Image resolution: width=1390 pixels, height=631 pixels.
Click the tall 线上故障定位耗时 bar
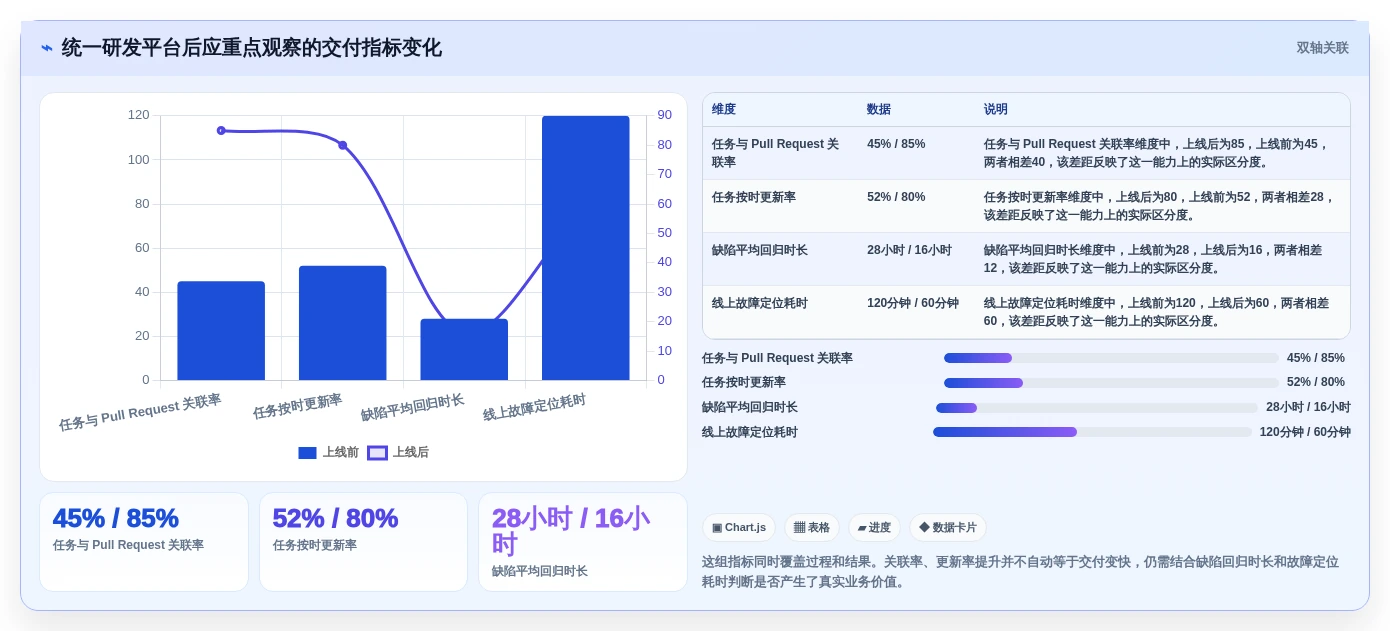coord(586,248)
